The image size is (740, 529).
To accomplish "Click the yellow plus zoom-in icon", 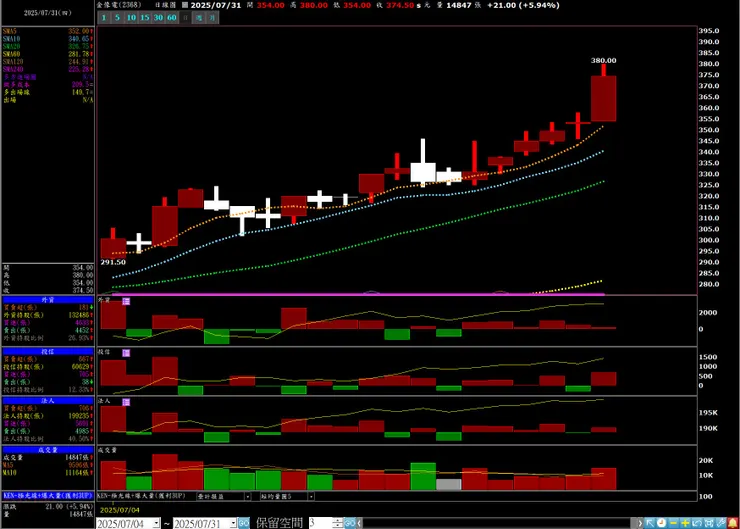I will coord(685,523).
